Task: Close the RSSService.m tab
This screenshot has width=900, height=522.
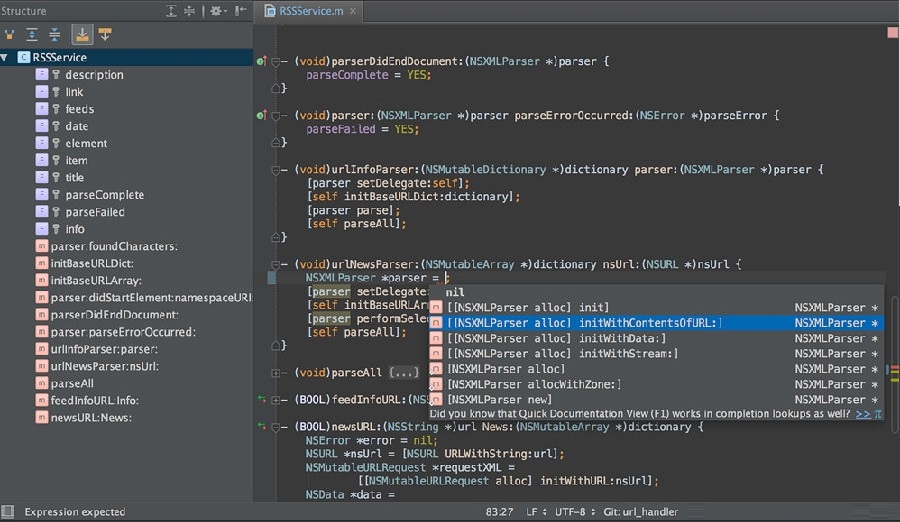Action: [353, 11]
